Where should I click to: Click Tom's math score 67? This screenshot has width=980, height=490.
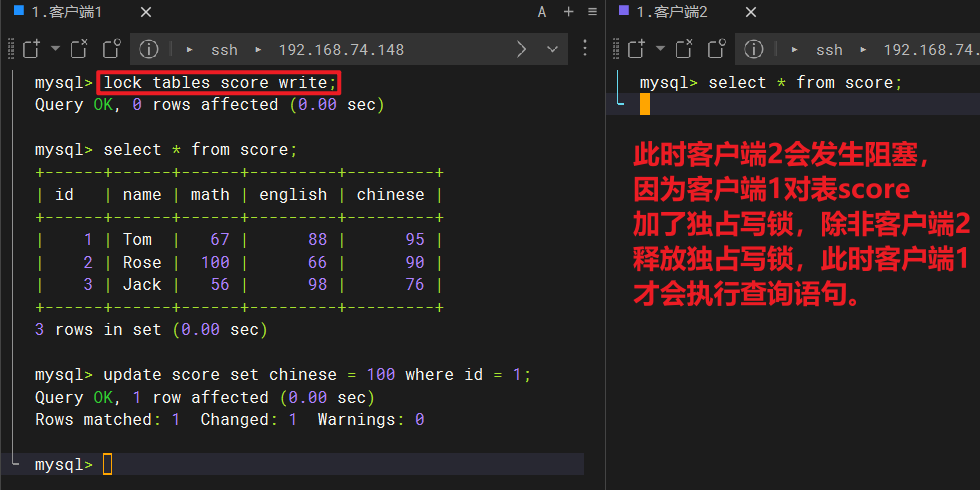[x=220, y=240]
